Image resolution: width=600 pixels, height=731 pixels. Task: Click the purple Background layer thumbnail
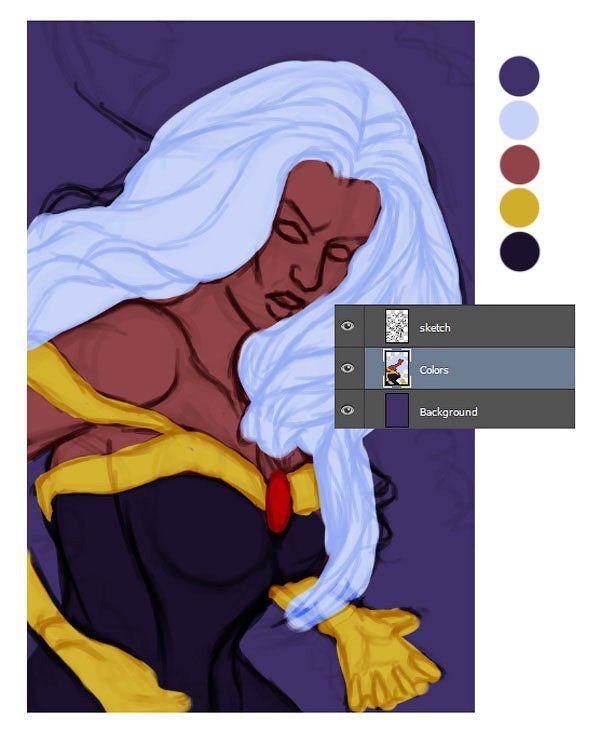(x=397, y=411)
